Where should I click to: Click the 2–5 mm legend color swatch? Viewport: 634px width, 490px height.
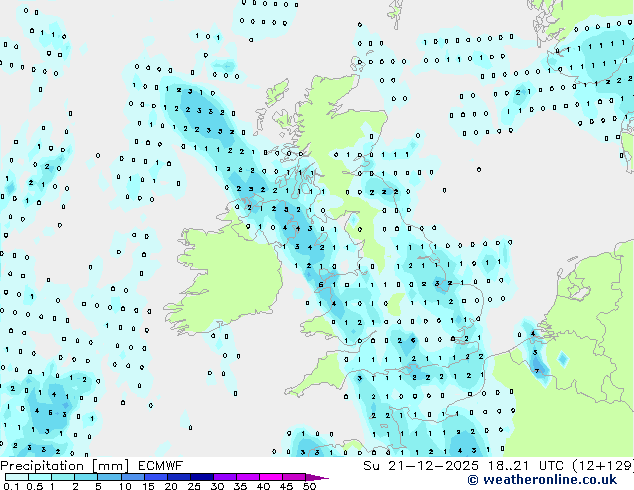coord(86,477)
